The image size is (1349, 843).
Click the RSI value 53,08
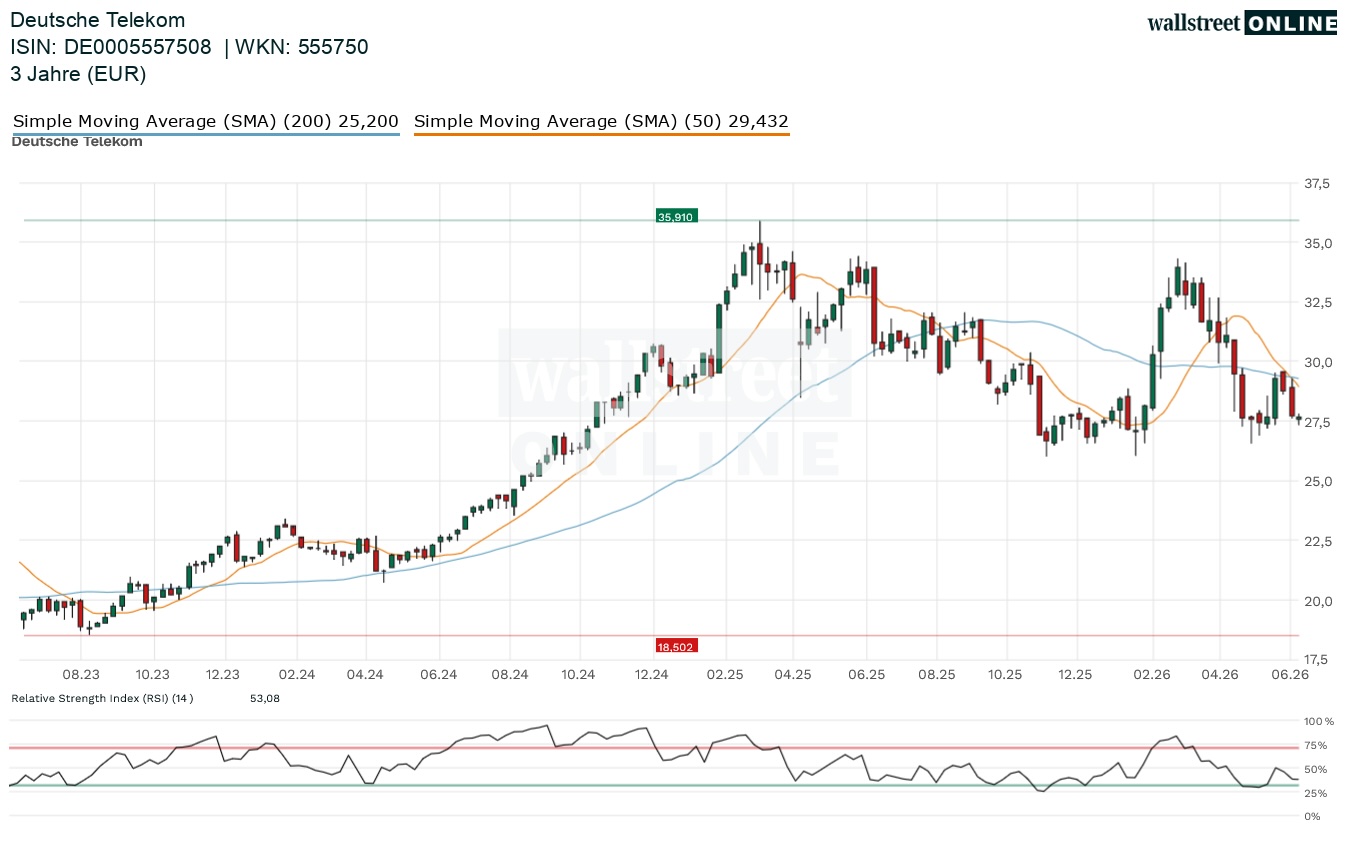(265, 698)
